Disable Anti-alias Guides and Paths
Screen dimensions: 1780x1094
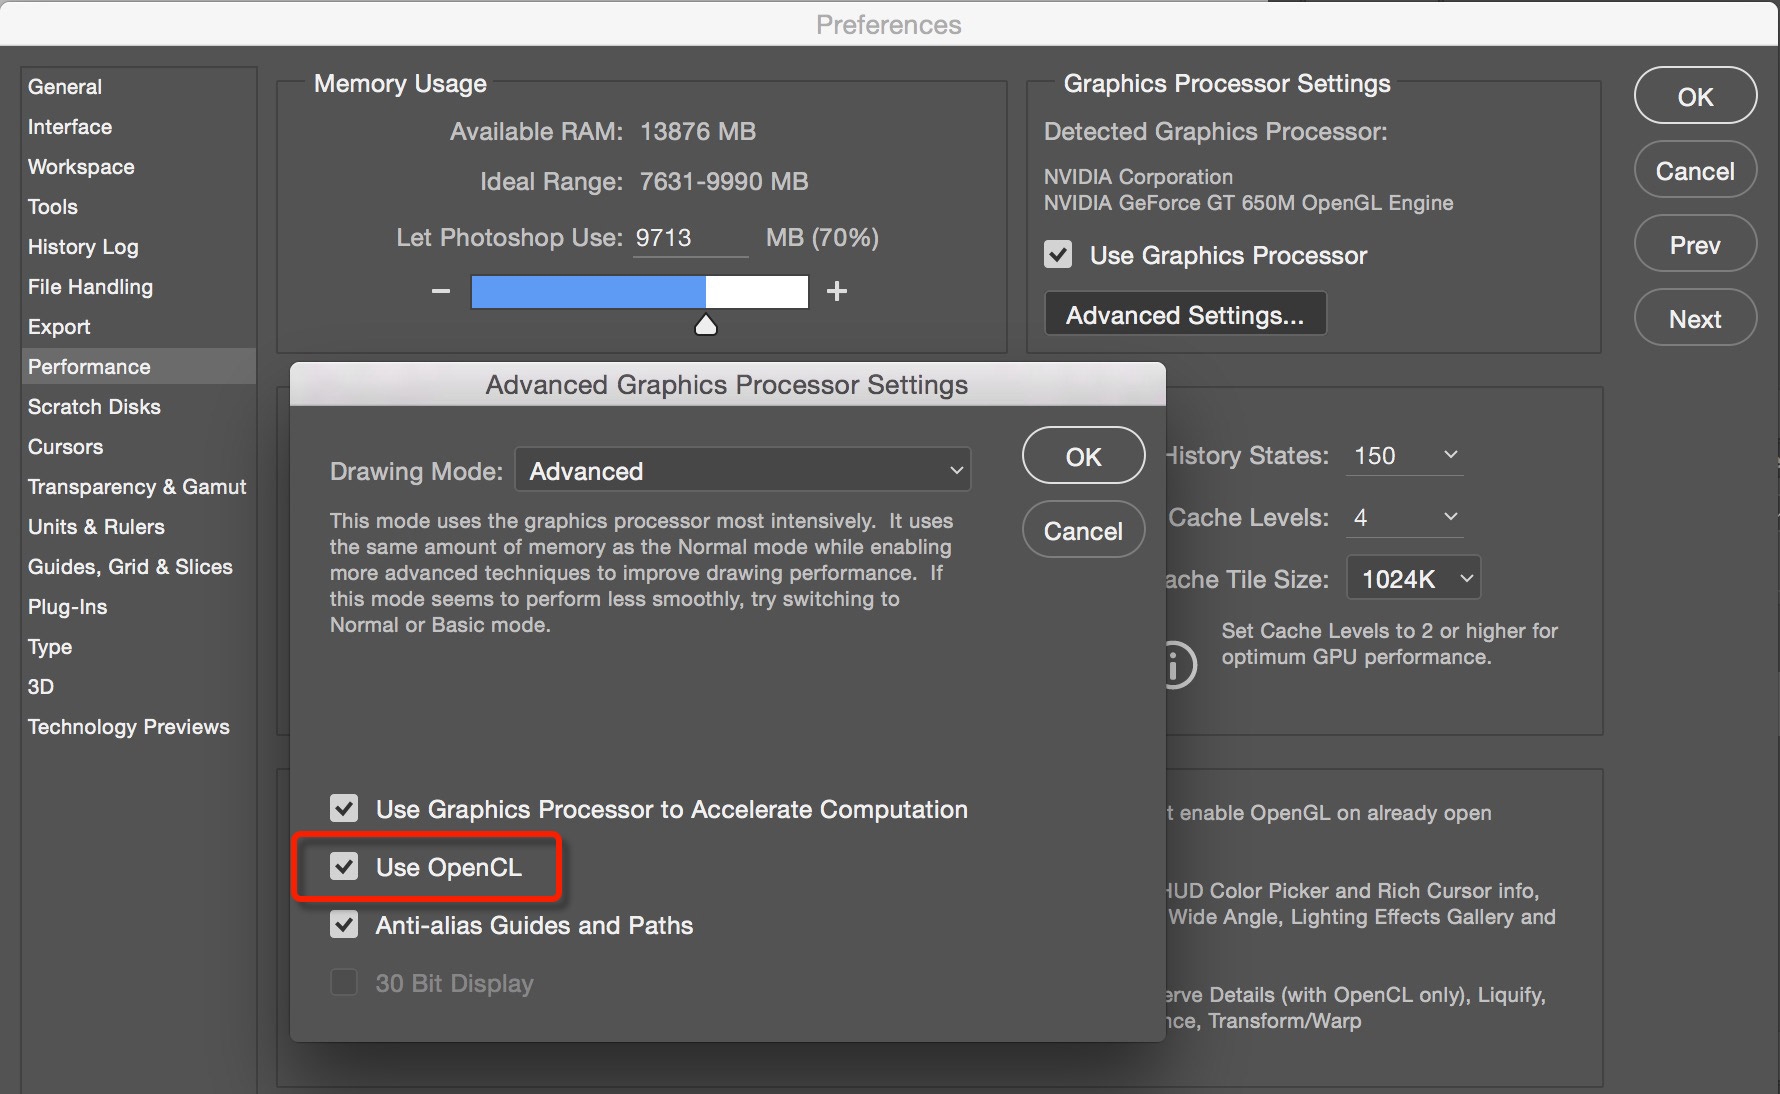tap(344, 924)
